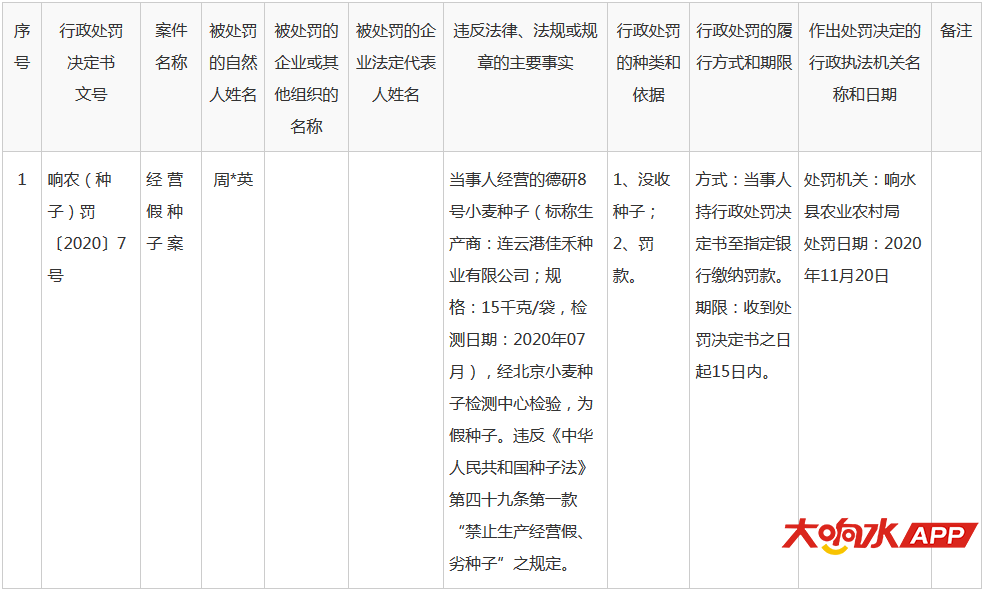Click penalty text '2、罚款。'
985x592 pixels.
click(x=633, y=260)
